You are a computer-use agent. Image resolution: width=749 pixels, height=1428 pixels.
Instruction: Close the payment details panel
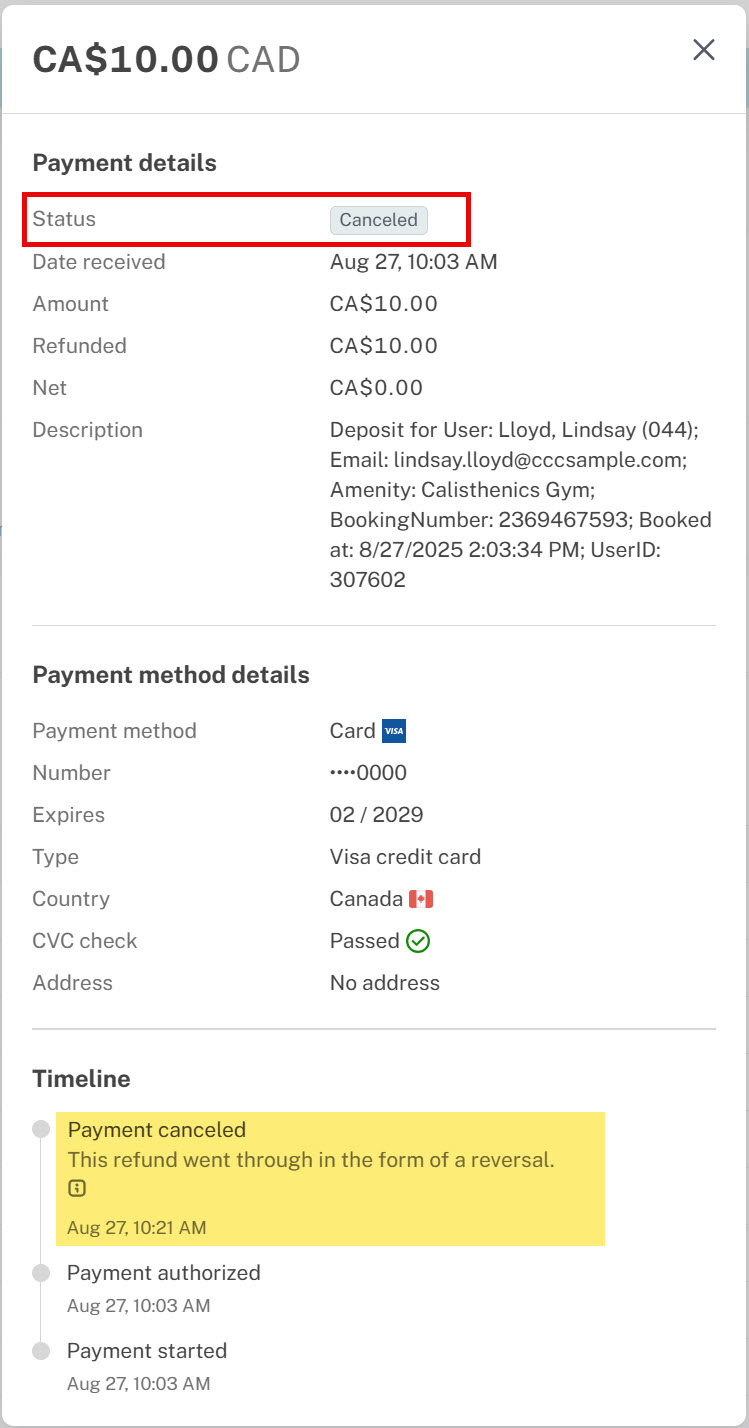pos(704,50)
